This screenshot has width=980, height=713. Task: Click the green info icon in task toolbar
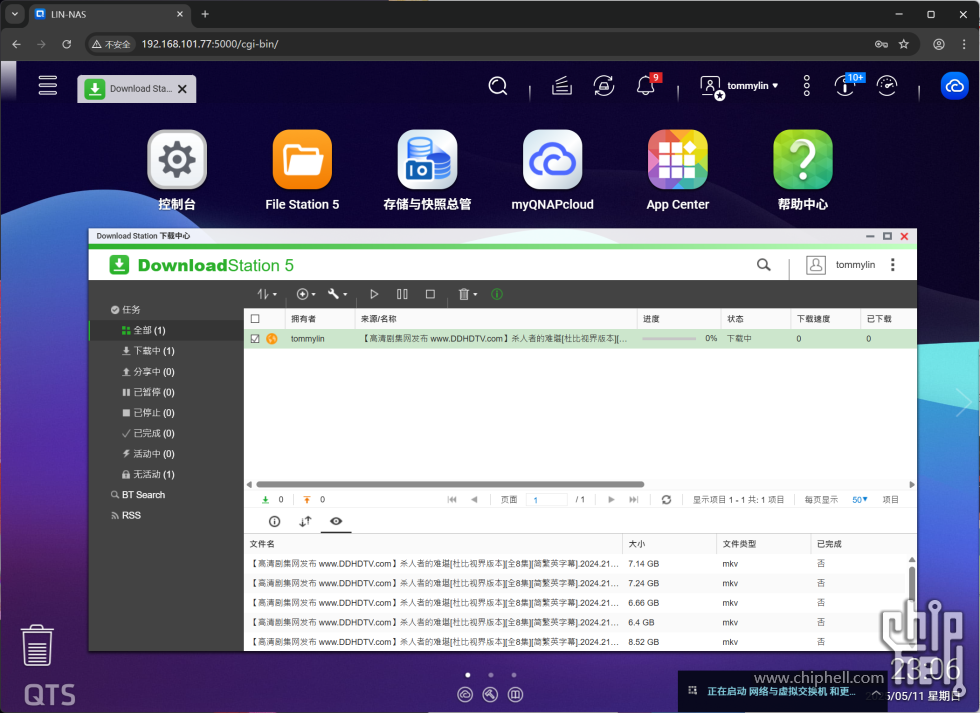pos(497,294)
